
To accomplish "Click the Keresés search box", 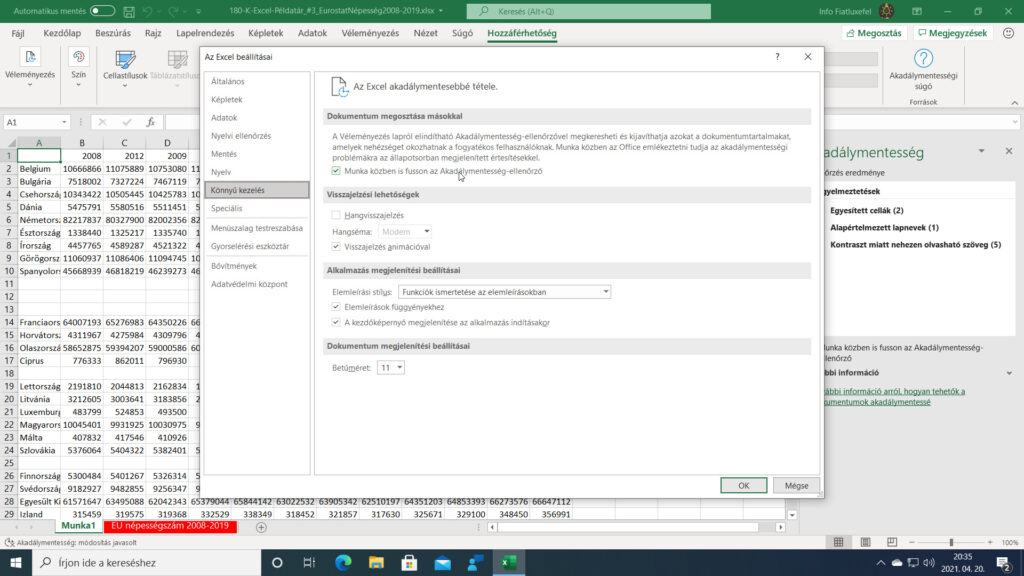I will click(588, 11).
